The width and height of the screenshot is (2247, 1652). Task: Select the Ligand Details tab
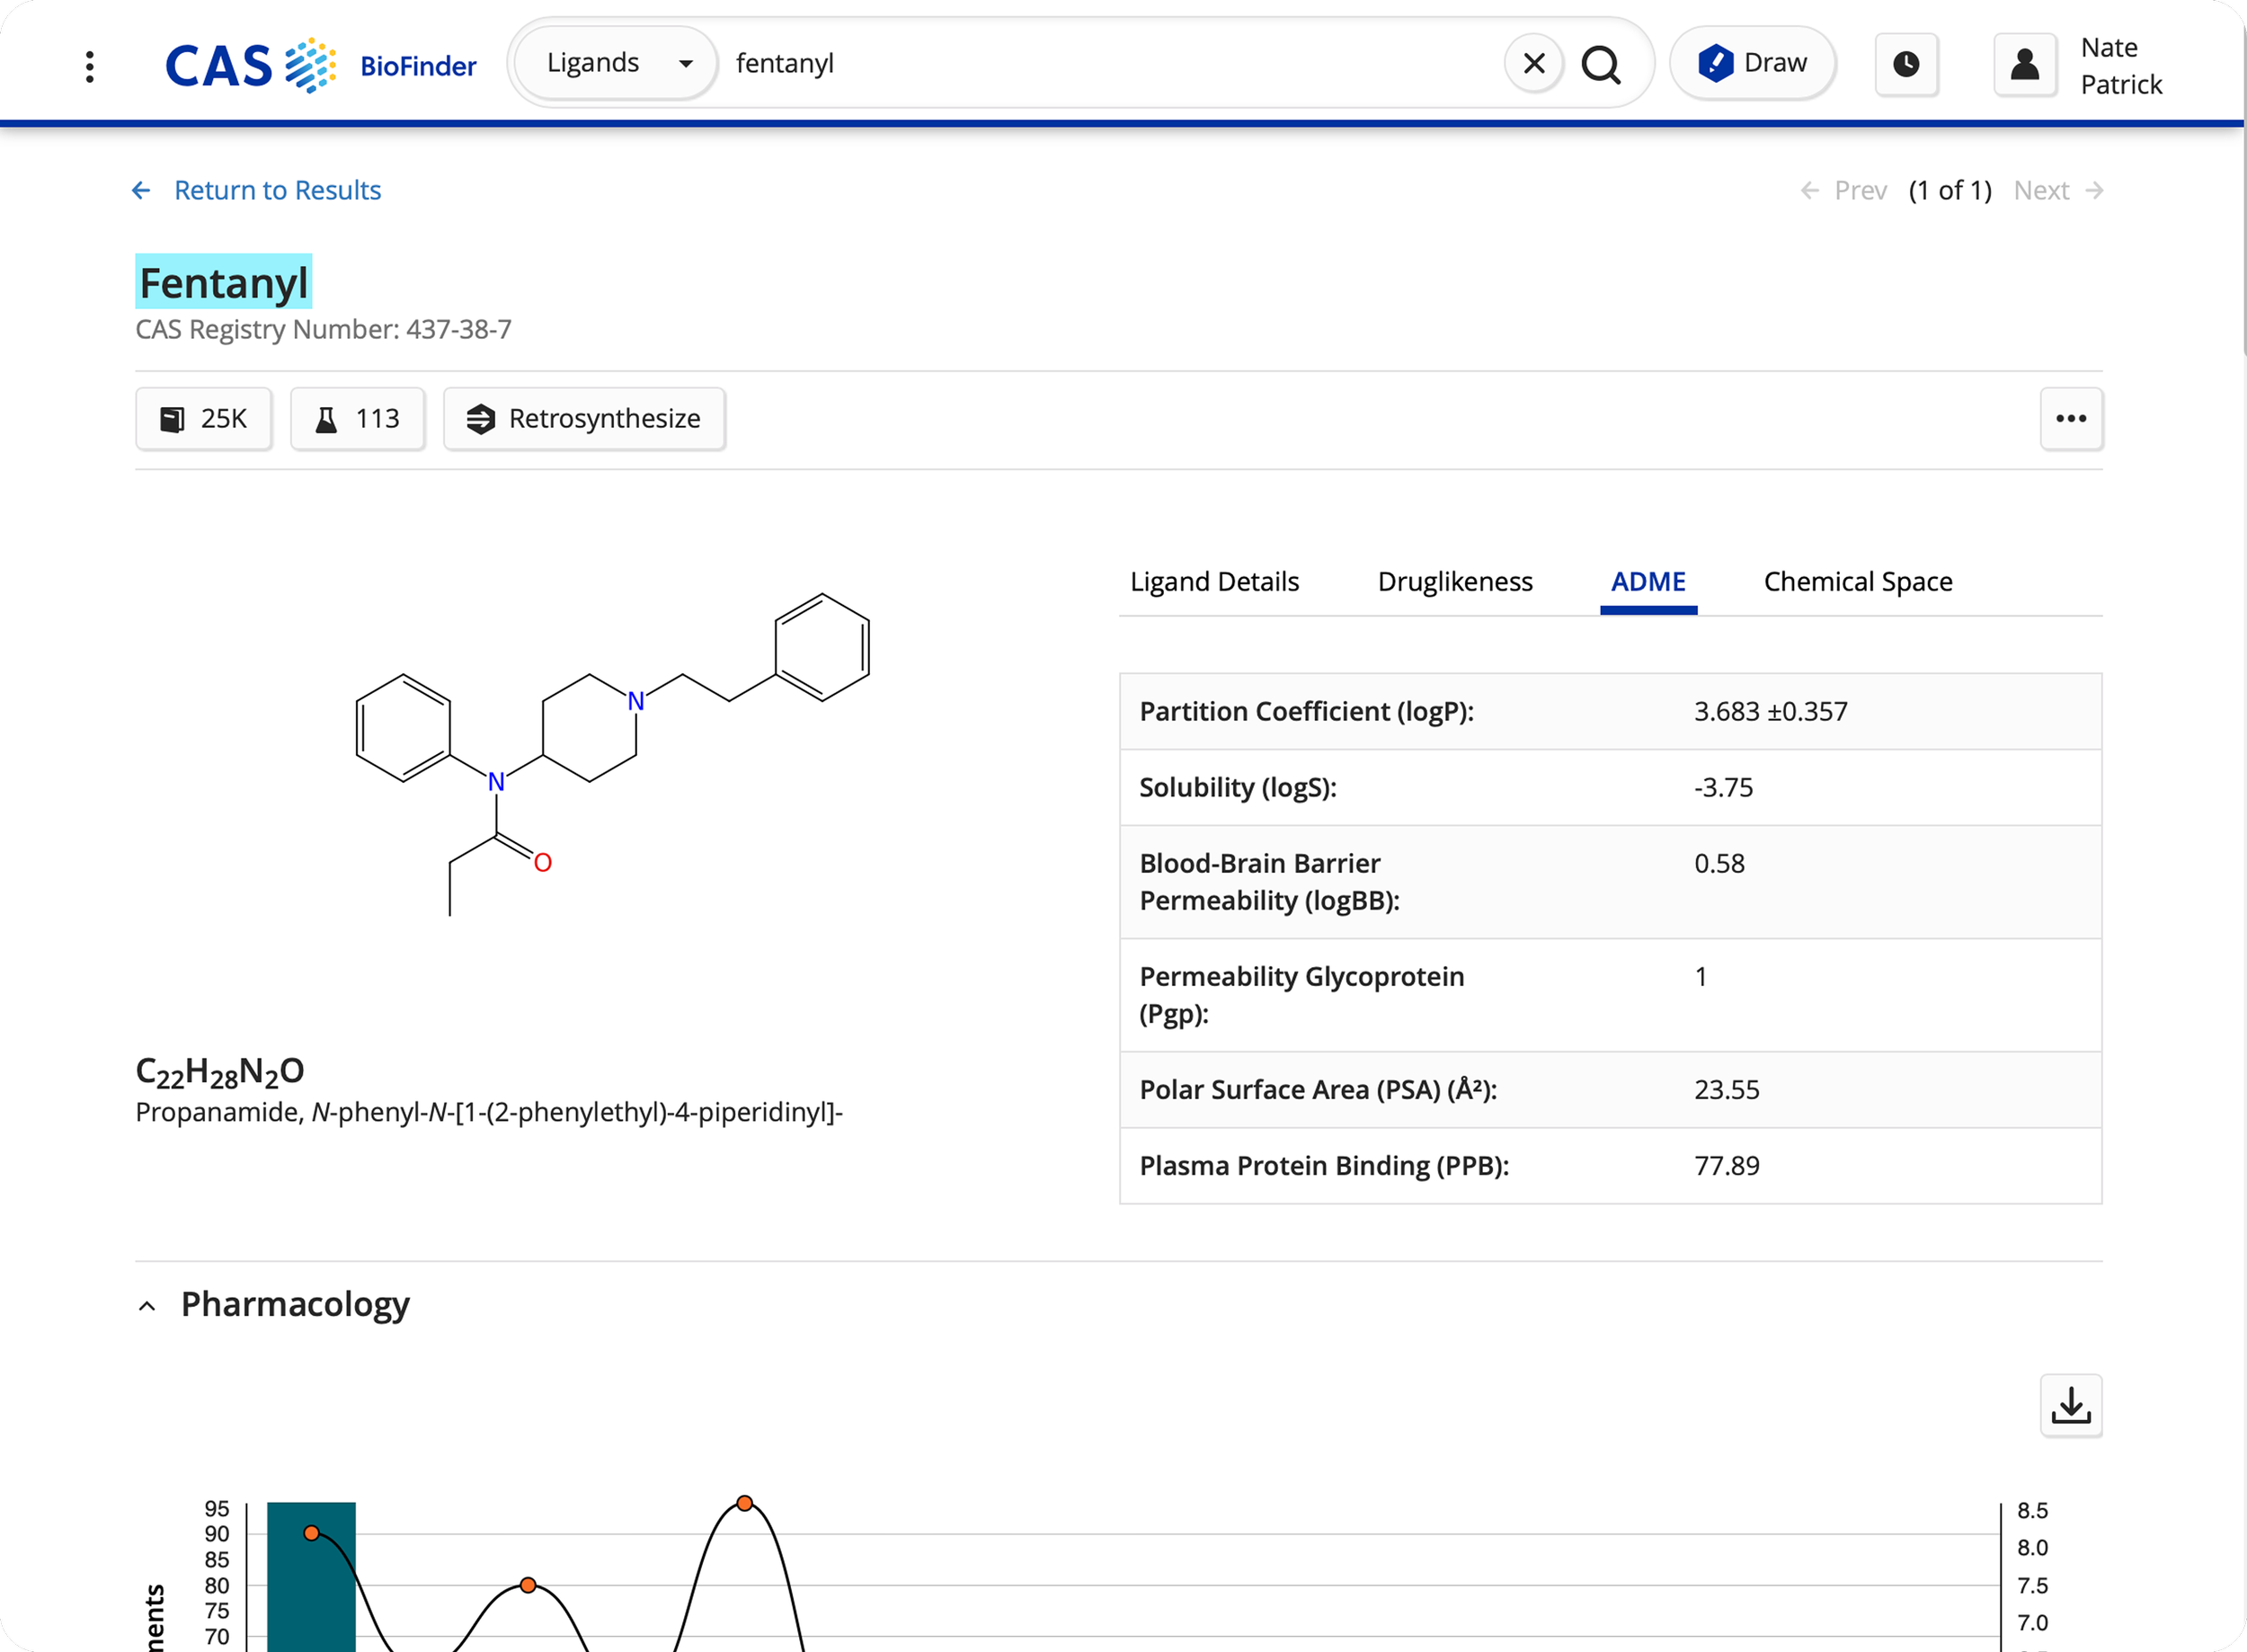(x=1215, y=581)
